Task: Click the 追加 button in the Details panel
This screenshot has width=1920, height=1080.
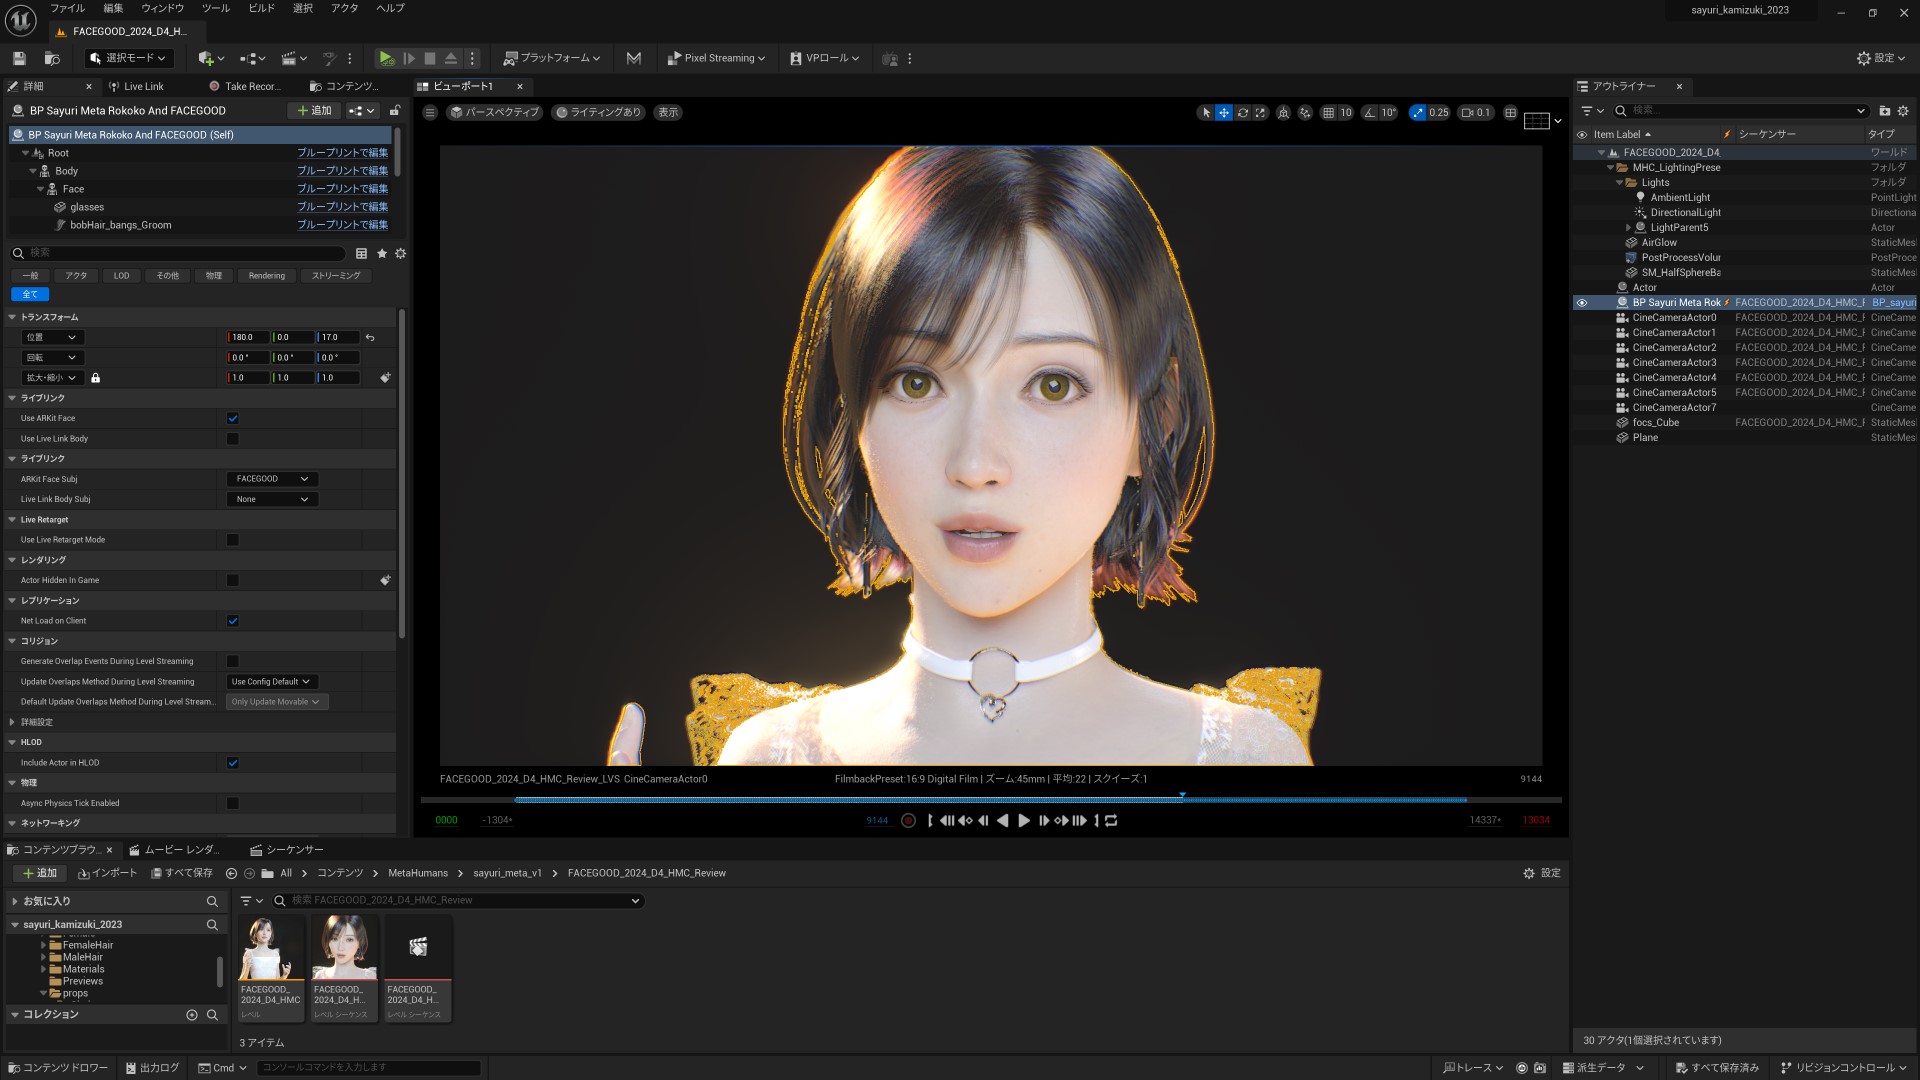Action: coord(314,110)
